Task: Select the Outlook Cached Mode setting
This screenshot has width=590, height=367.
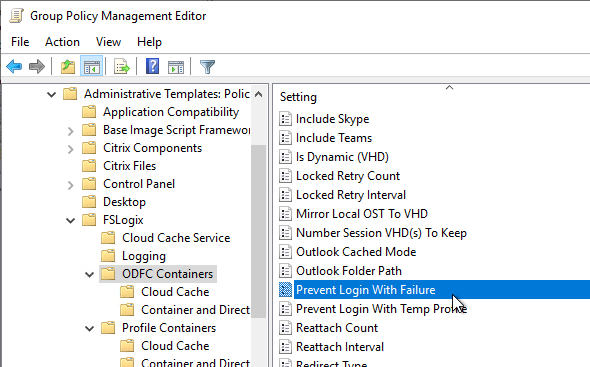Action: [x=356, y=252]
